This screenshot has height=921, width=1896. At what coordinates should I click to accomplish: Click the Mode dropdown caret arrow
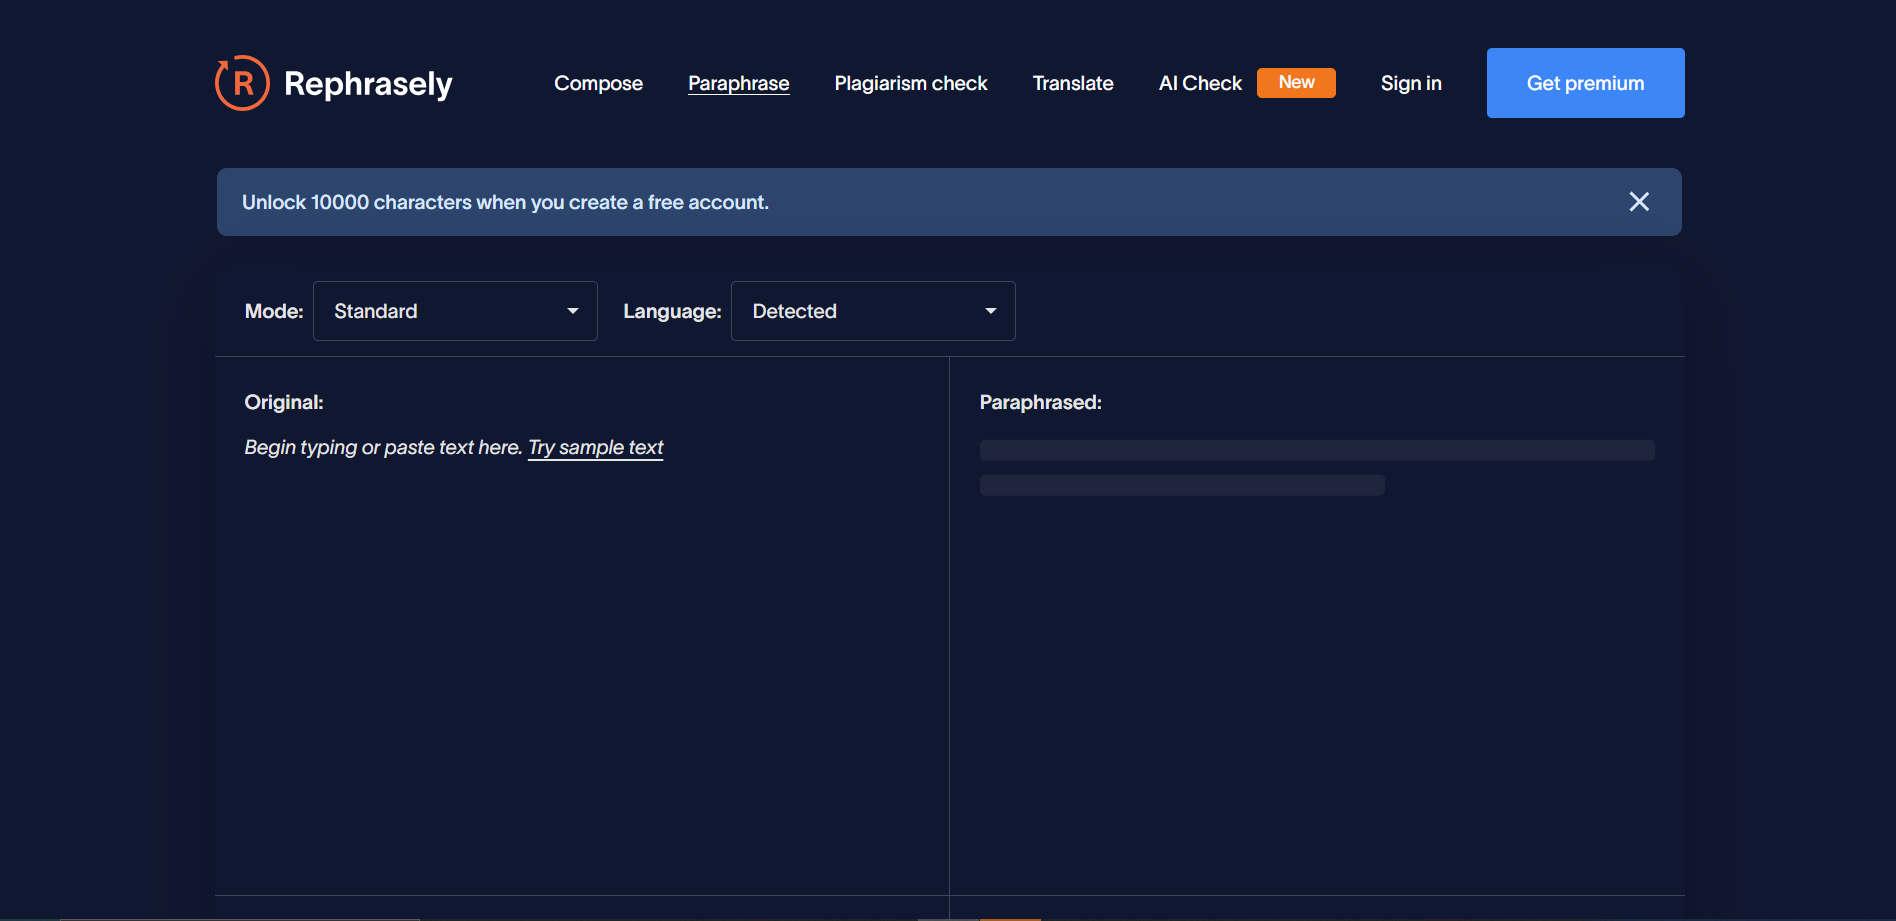tap(573, 311)
